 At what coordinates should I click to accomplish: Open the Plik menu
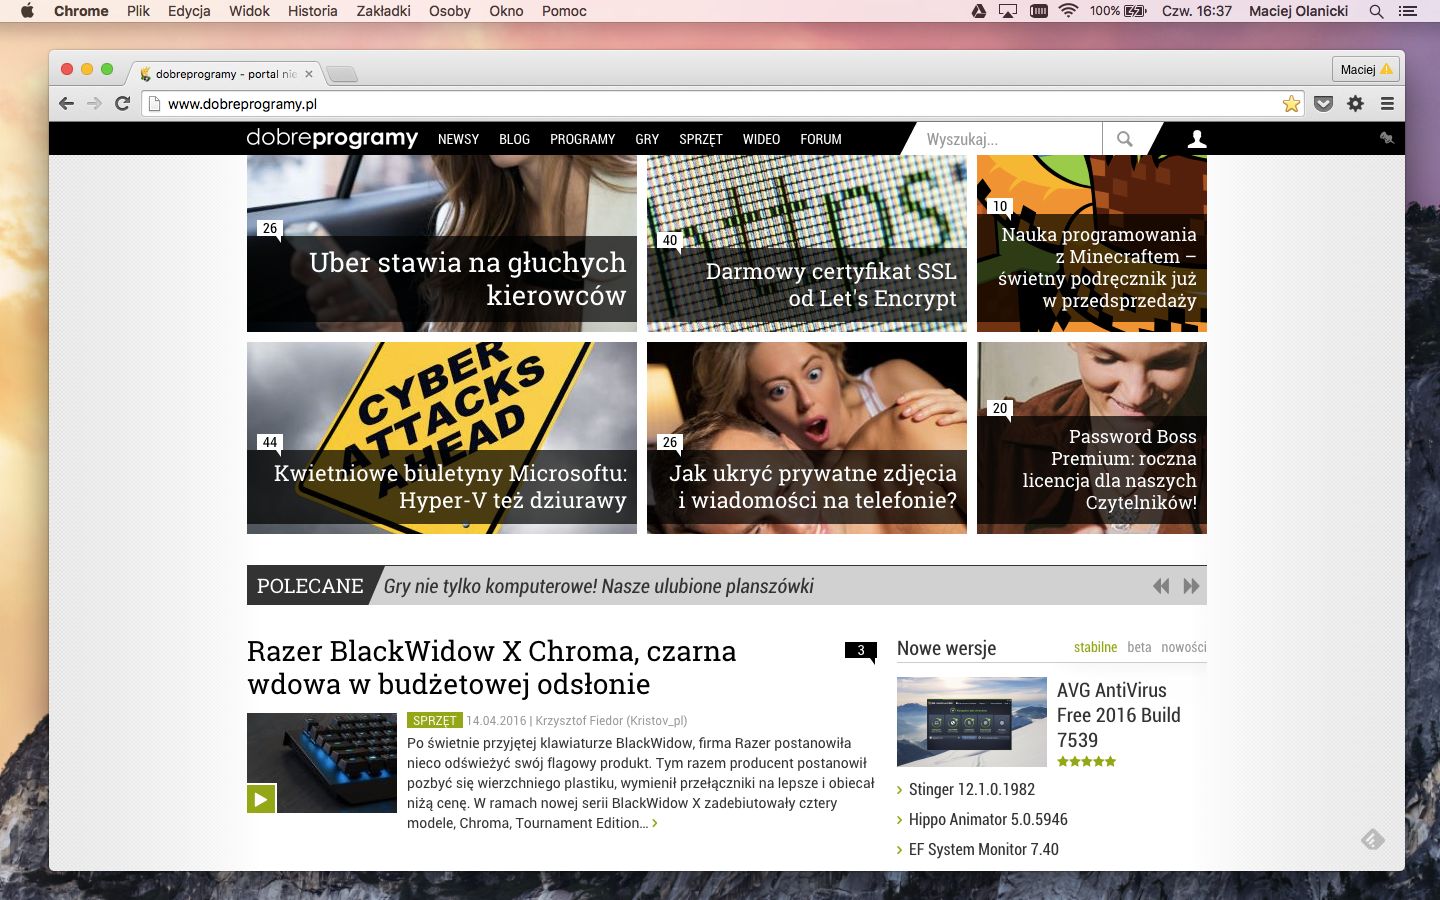[138, 11]
